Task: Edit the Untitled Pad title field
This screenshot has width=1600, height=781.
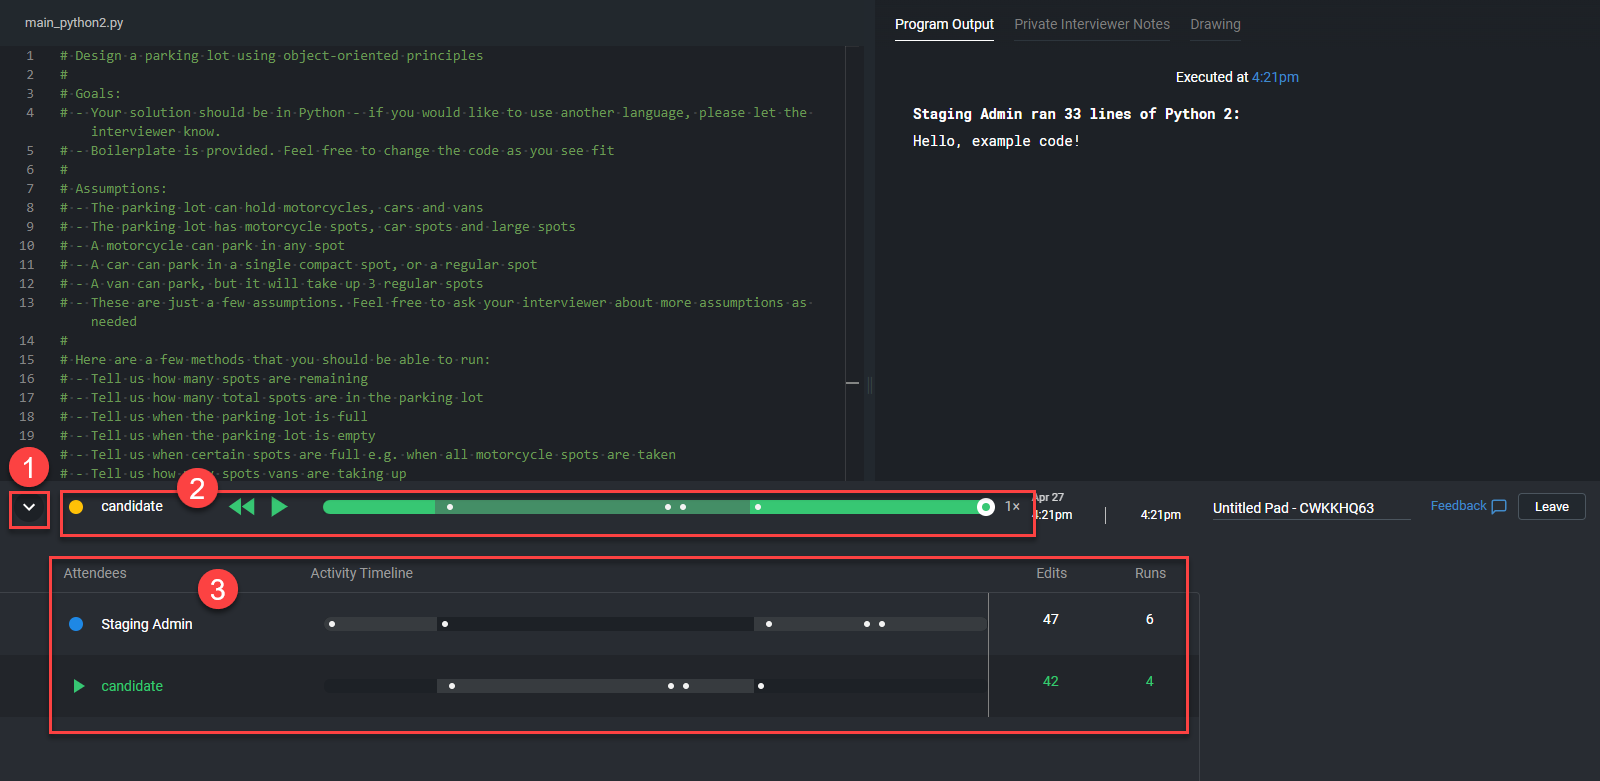Action: [x=1310, y=508]
